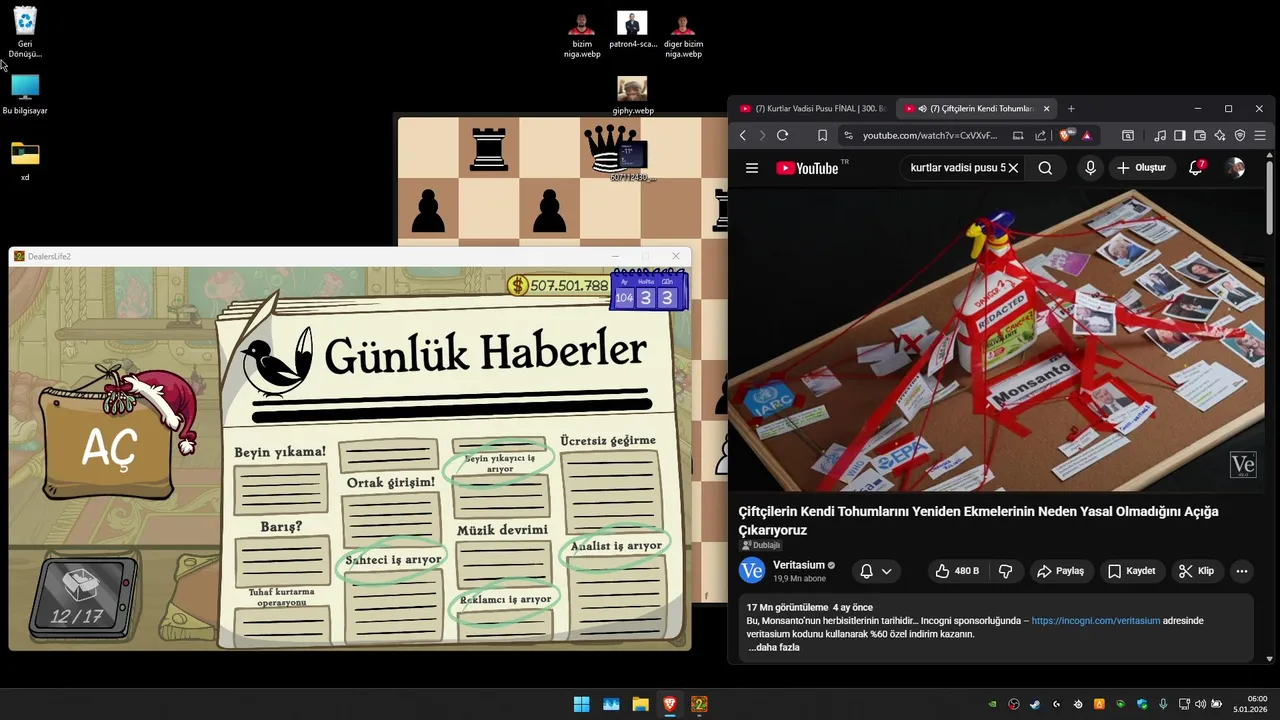This screenshot has height=720, width=1280.
Task: Click the game money counter 507.501.788
Action: pyautogui.click(x=558, y=286)
